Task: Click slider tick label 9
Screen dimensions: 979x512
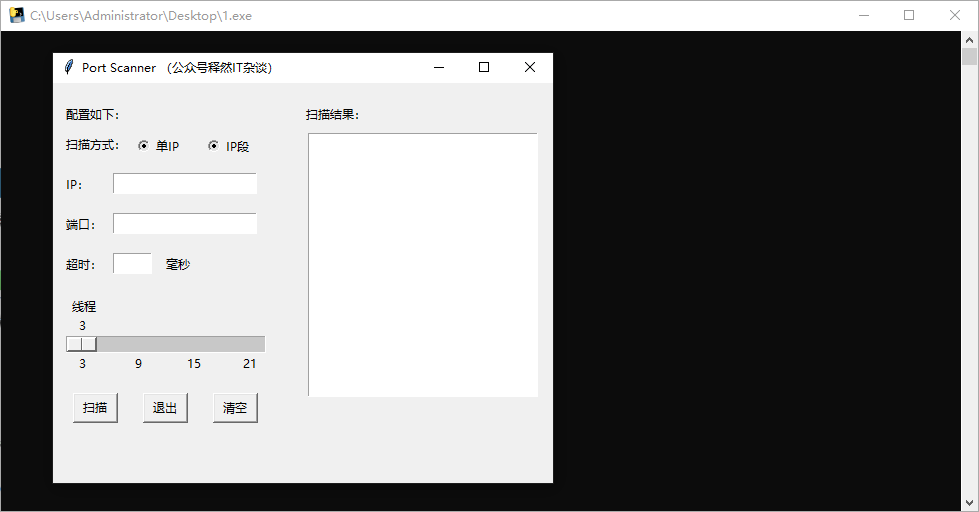Action: 139,363
